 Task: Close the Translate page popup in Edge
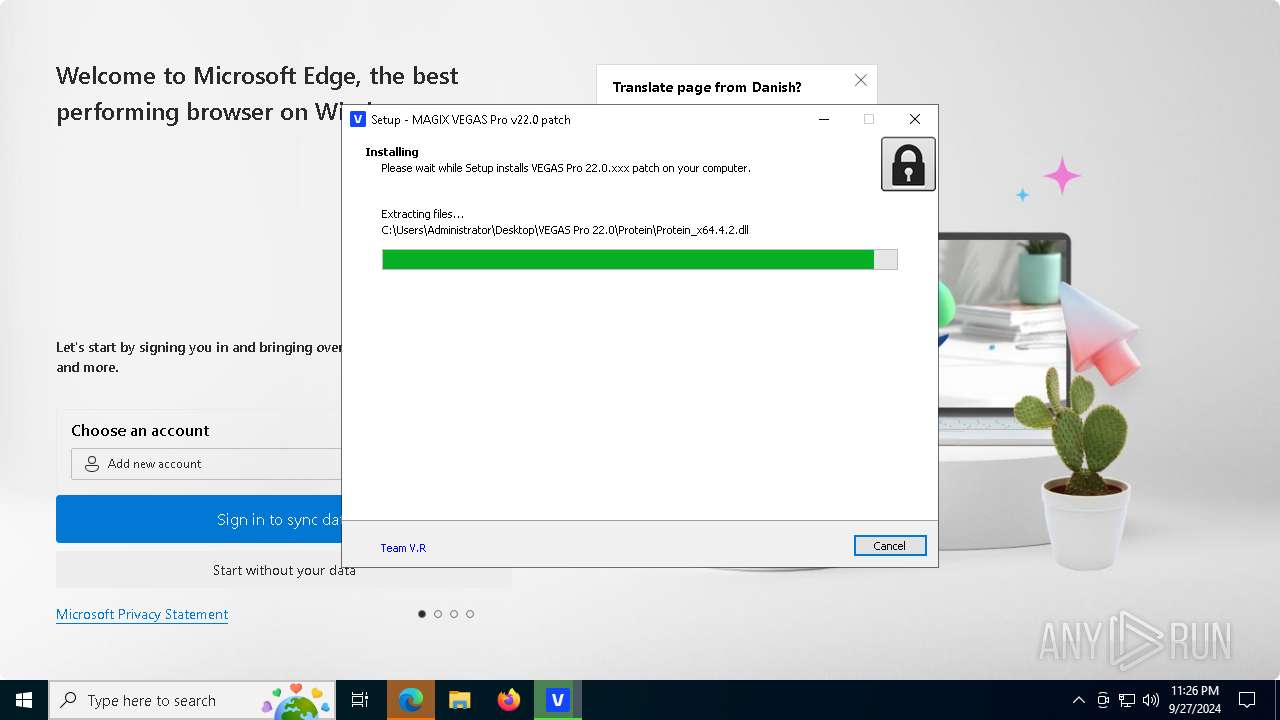point(861,80)
